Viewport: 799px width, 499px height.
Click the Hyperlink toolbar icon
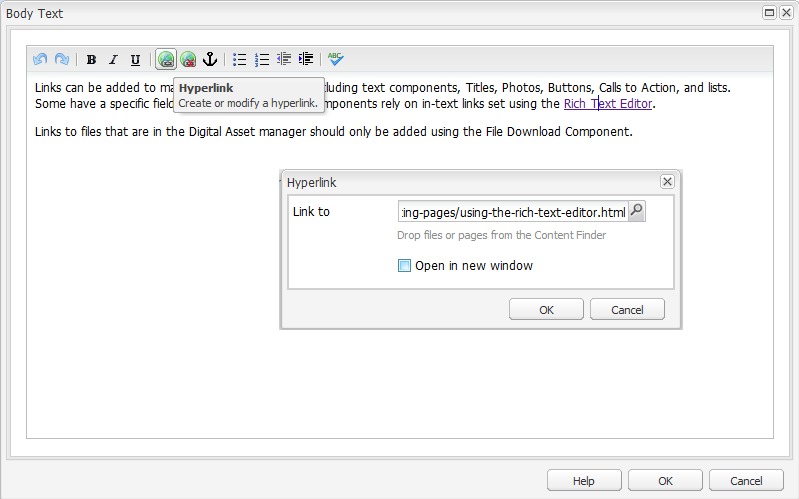coord(166,60)
